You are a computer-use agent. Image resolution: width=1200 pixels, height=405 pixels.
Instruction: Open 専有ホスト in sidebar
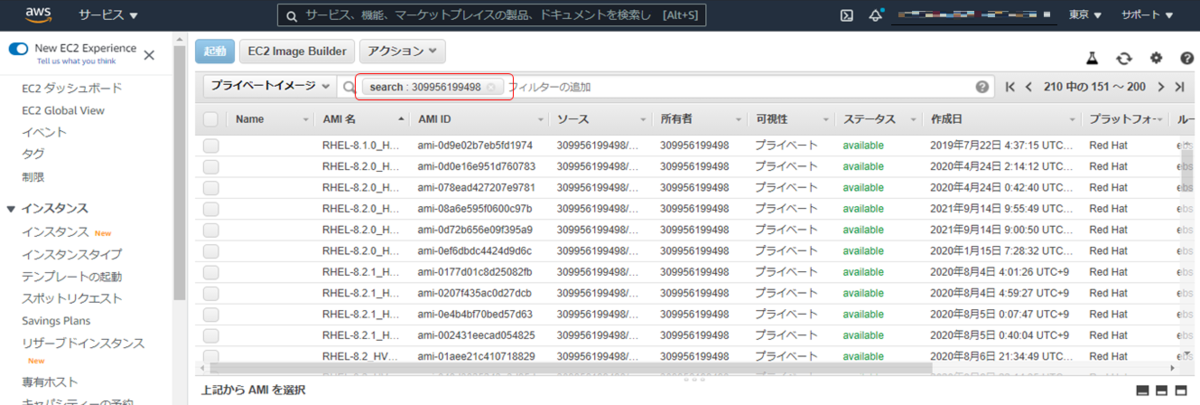[50, 382]
